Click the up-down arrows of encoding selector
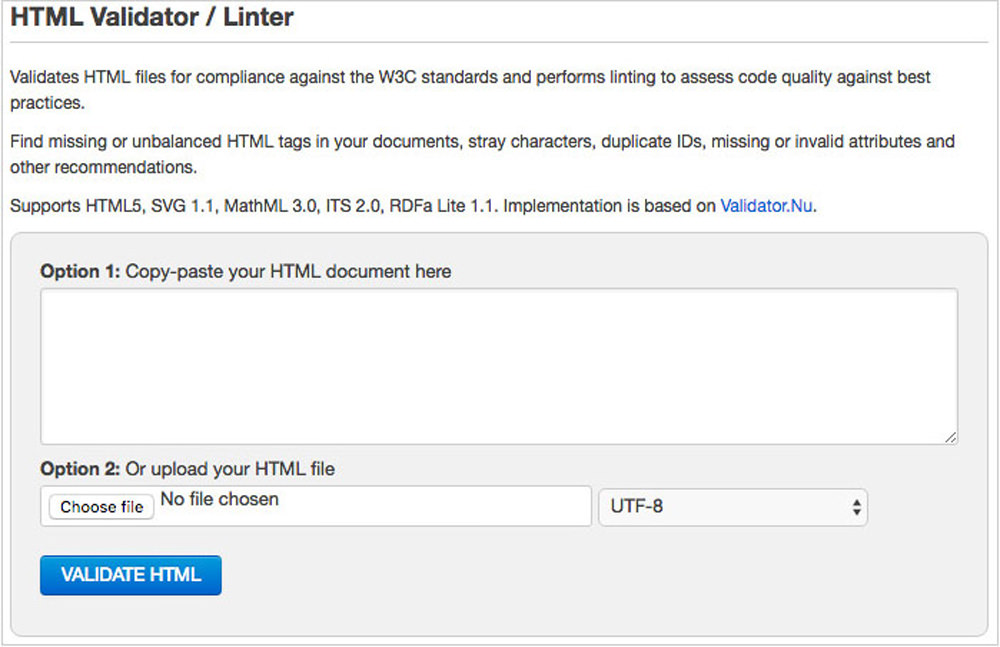The image size is (1000, 647). click(856, 507)
